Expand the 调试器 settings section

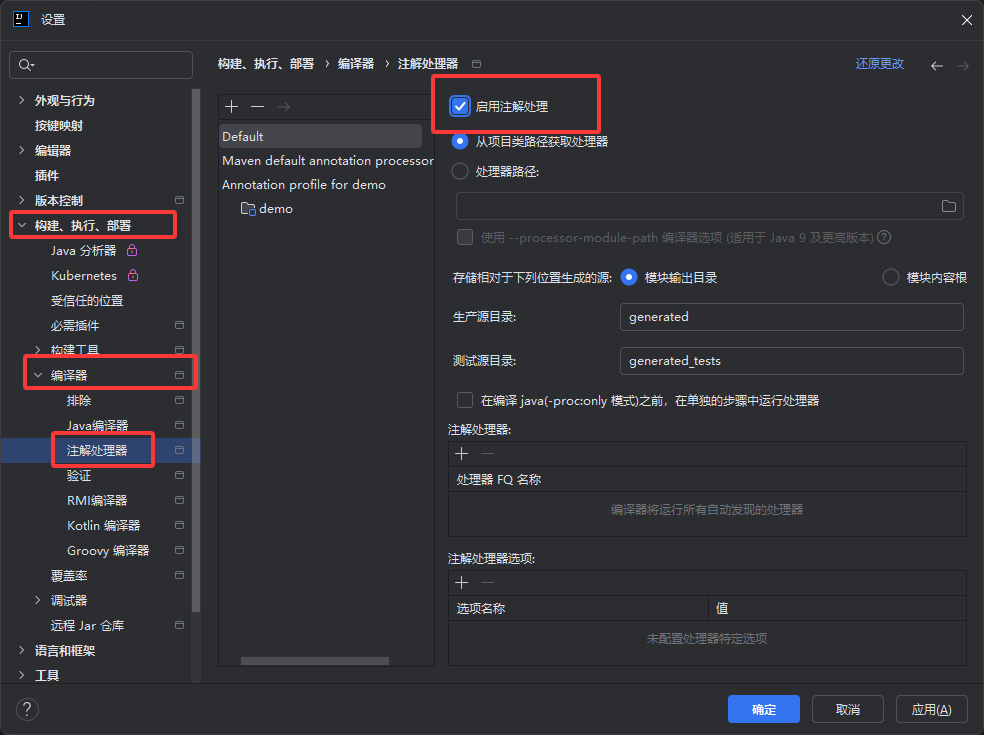(38, 601)
